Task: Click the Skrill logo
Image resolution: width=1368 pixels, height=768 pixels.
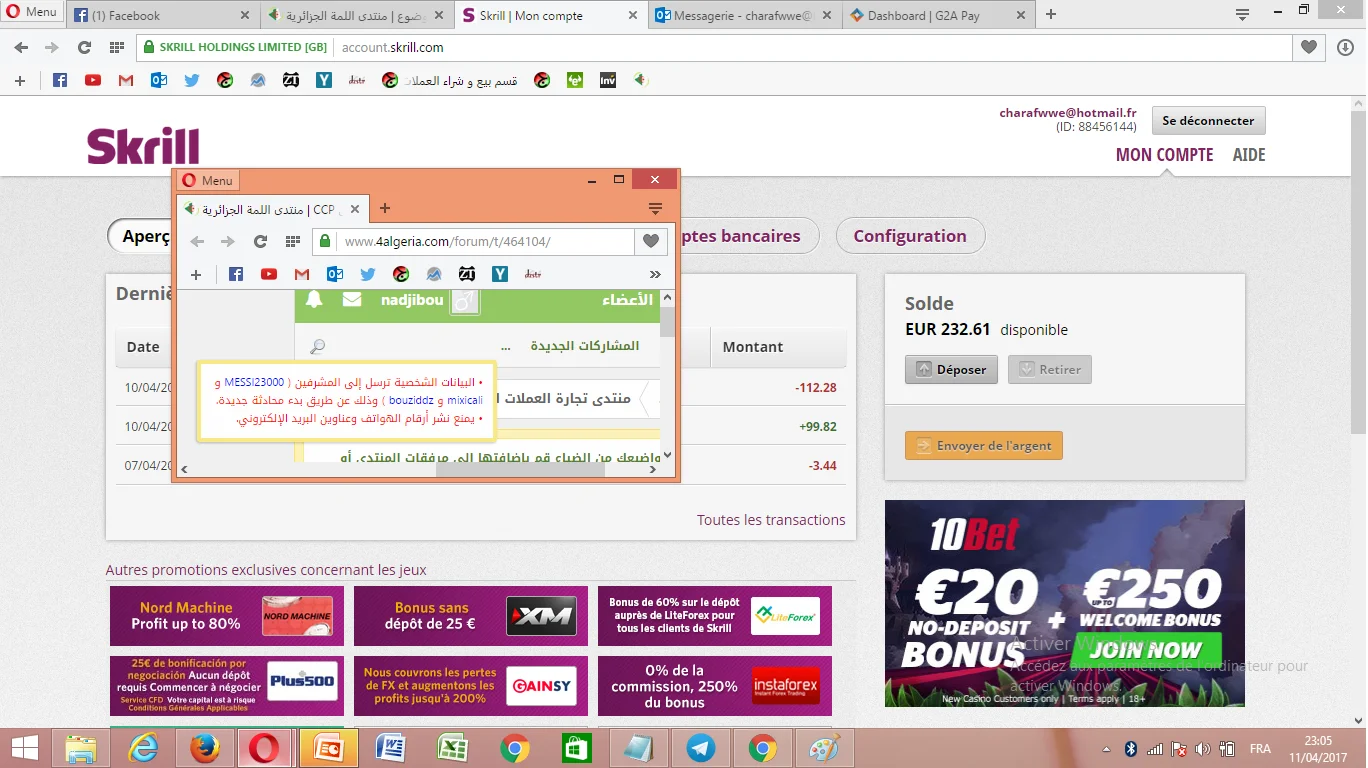Action: (x=143, y=146)
